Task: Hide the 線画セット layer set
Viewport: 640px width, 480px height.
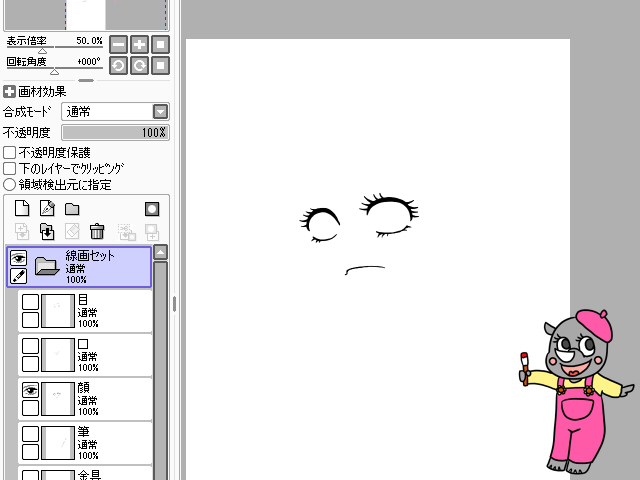Action: [18, 258]
